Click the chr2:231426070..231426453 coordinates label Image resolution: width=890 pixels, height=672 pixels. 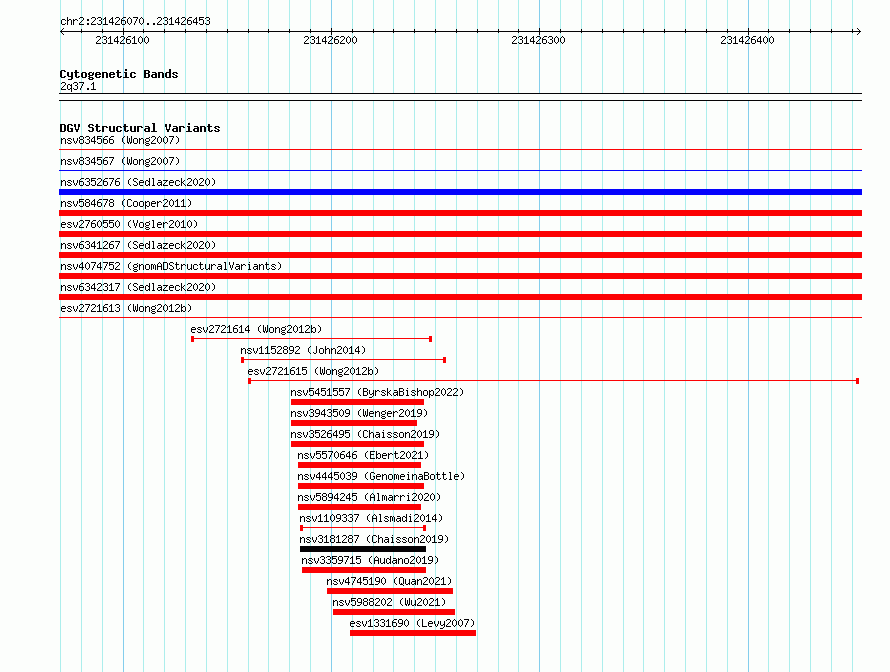point(135,21)
